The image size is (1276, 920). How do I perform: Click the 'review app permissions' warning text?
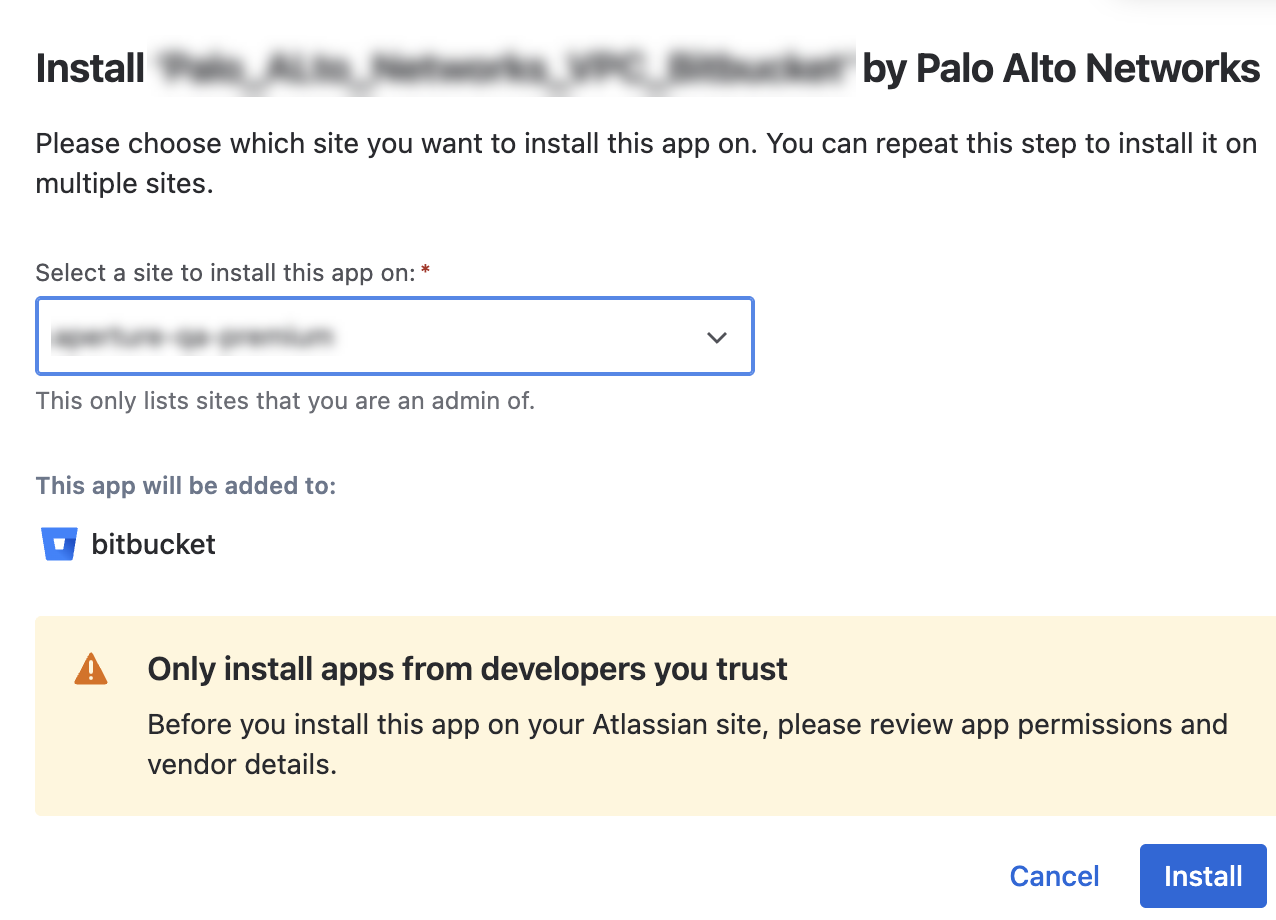(1012, 724)
